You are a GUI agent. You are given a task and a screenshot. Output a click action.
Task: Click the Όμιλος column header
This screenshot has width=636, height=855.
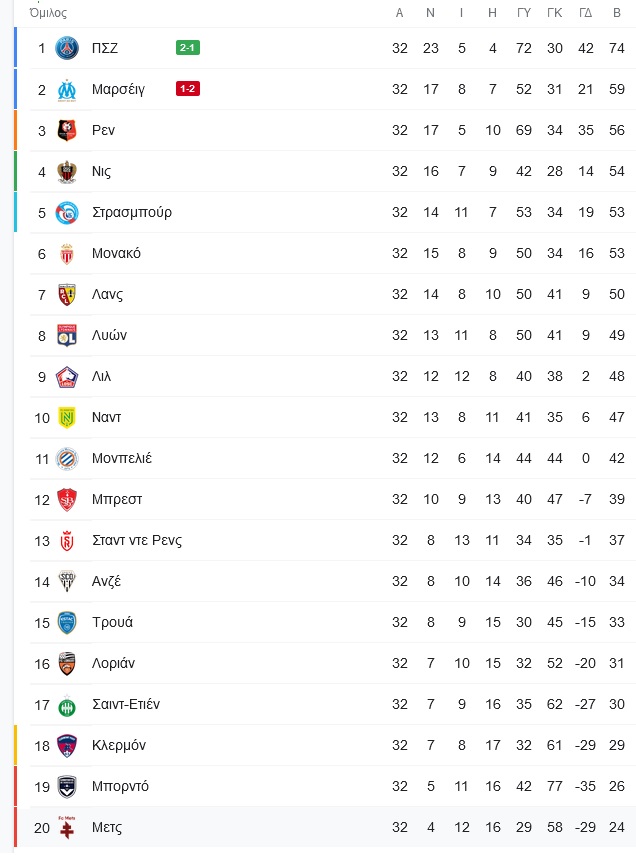tap(48, 13)
